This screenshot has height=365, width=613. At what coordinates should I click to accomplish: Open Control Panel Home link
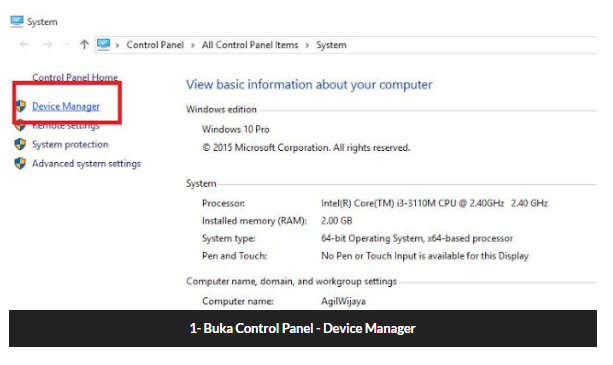click(x=75, y=77)
